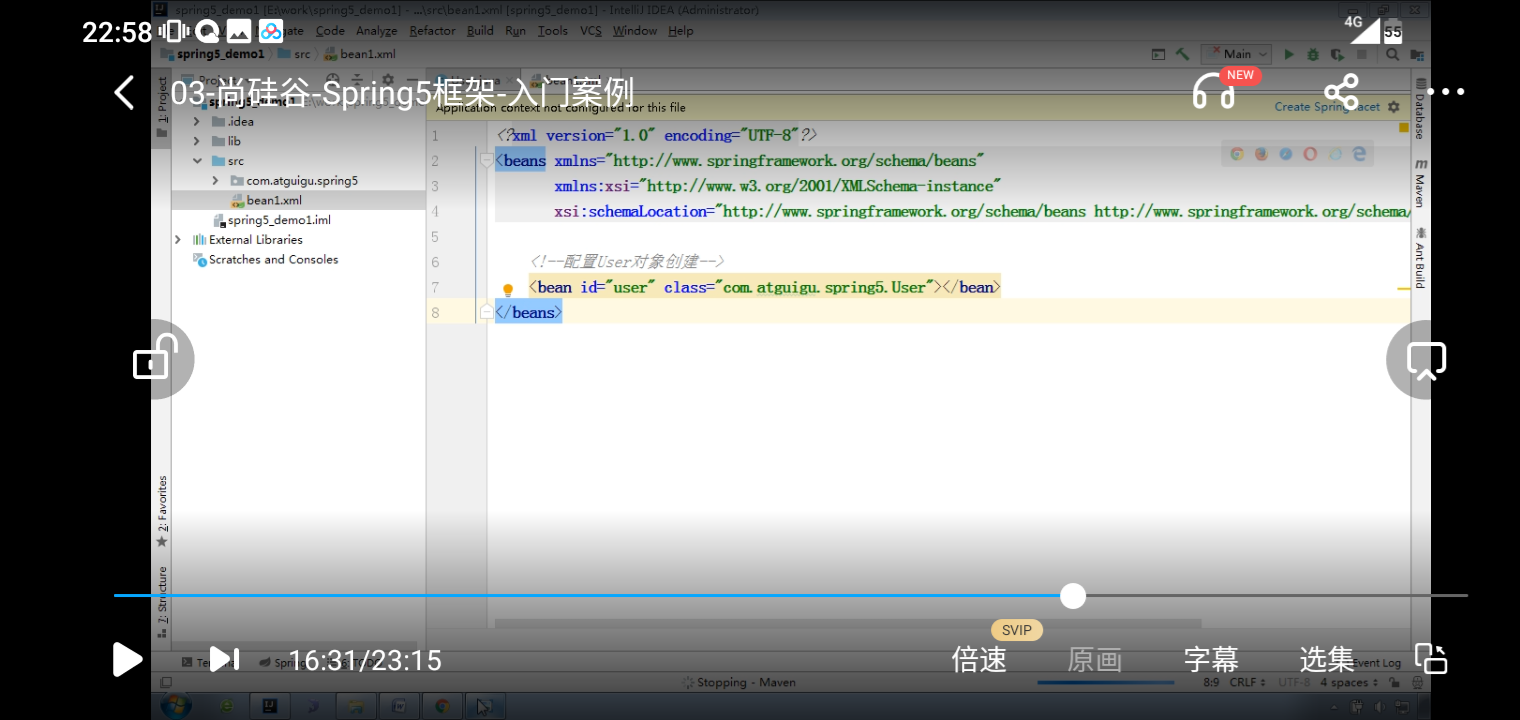Tap the rotate screen icon beside 选集
The height and width of the screenshot is (720, 1520).
[1431, 659]
